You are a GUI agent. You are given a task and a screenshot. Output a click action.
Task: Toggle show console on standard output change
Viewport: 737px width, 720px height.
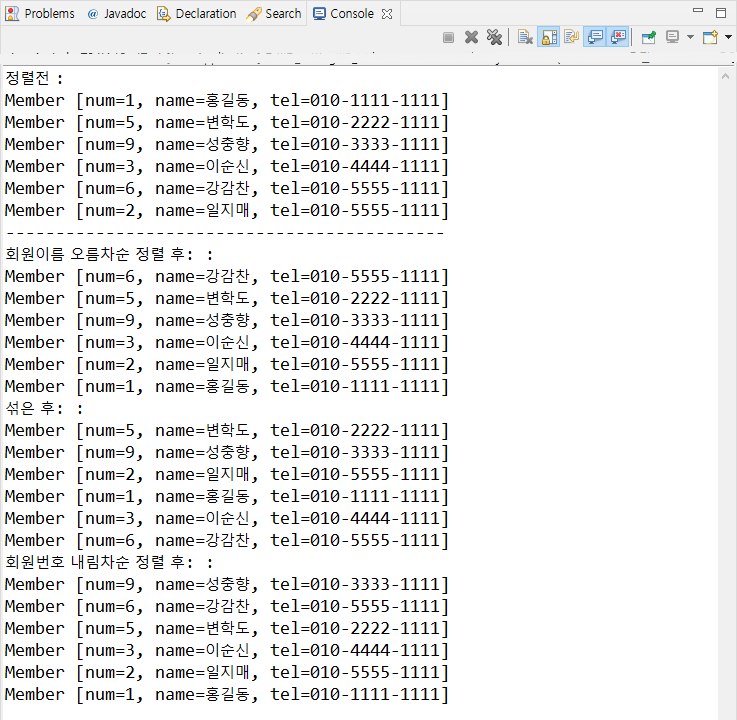click(595, 37)
